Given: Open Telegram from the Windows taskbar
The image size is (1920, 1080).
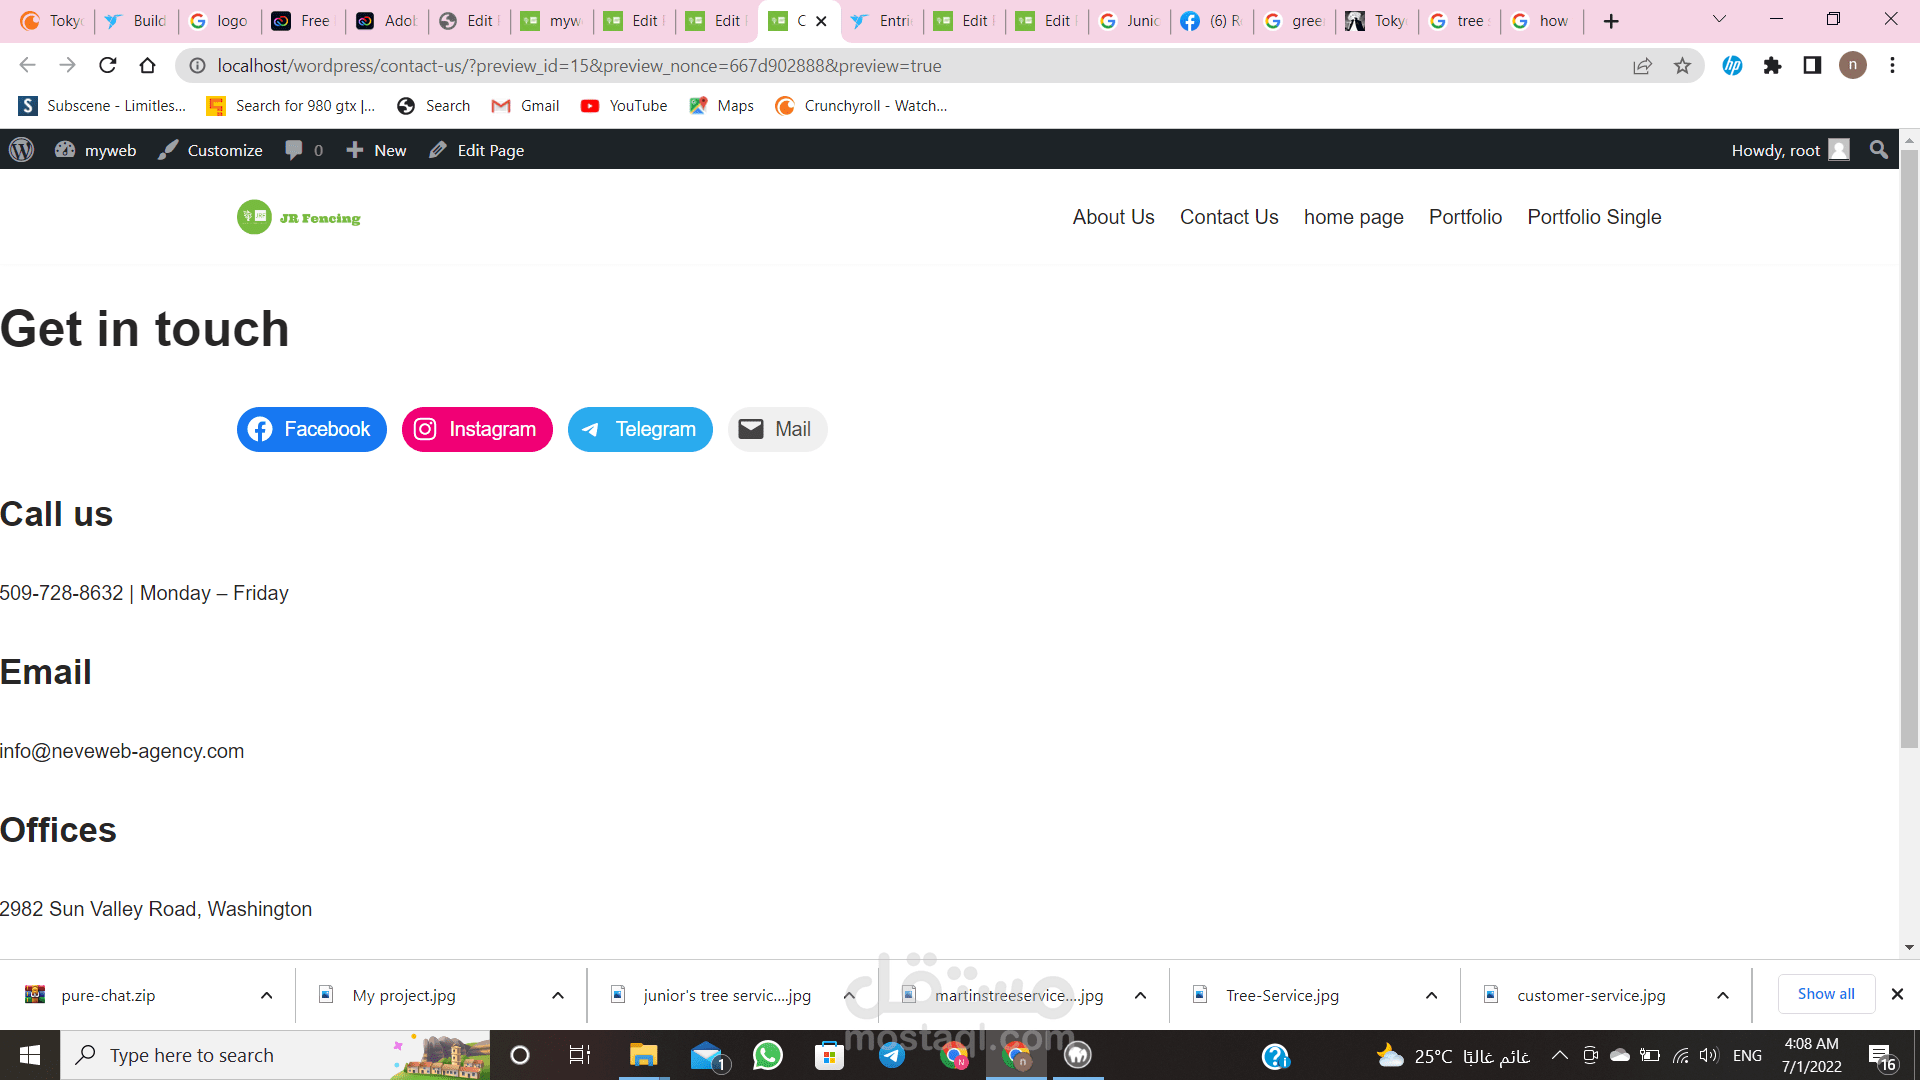Looking at the screenshot, I should tap(891, 1055).
